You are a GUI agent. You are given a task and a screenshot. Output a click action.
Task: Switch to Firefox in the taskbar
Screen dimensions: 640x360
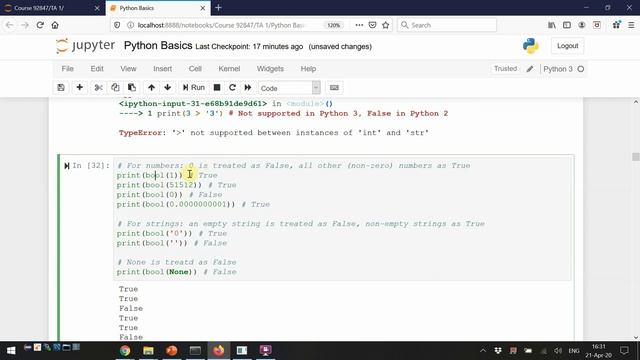[x=219, y=350]
